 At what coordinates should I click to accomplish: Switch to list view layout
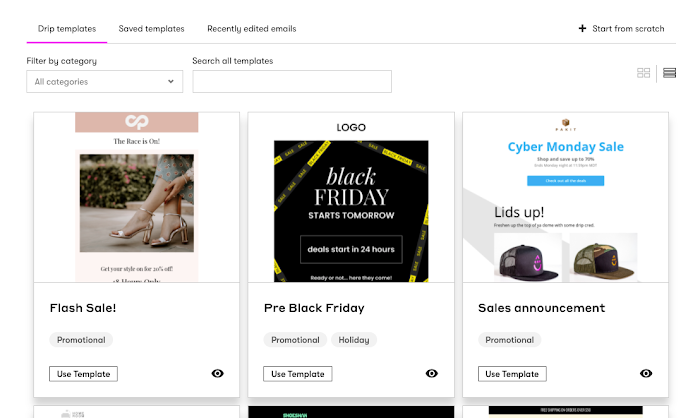[670, 73]
